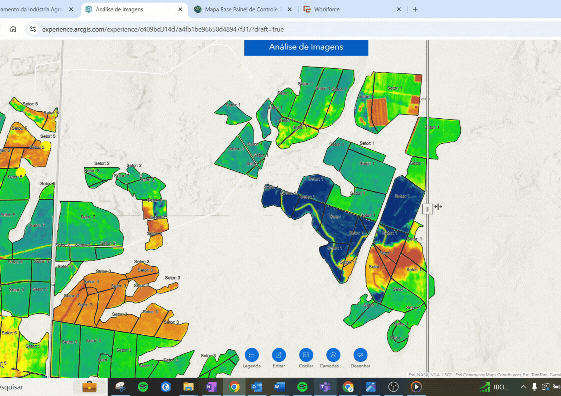Screen dimensions: 561x396
Task: Switch to the Análise de Imagens tab
Action: pyautogui.click(x=135, y=9)
